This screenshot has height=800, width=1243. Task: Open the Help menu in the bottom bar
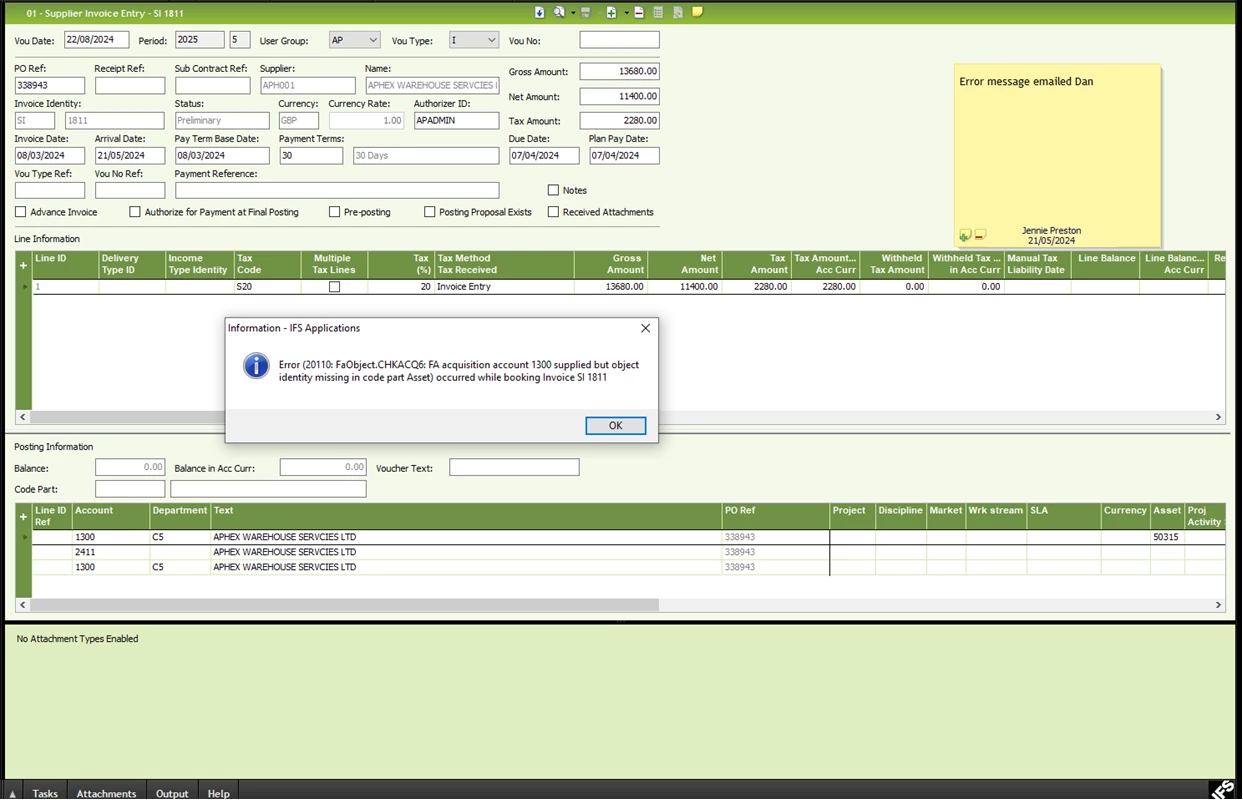pyautogui.click(x=218, y=793)
